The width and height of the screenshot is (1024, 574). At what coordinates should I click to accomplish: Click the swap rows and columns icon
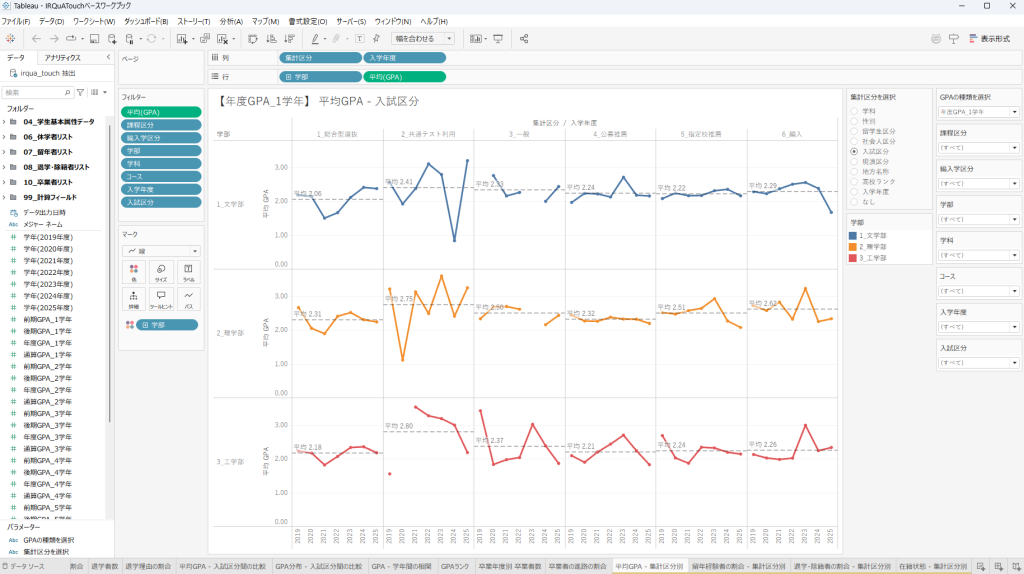point(252,39)
